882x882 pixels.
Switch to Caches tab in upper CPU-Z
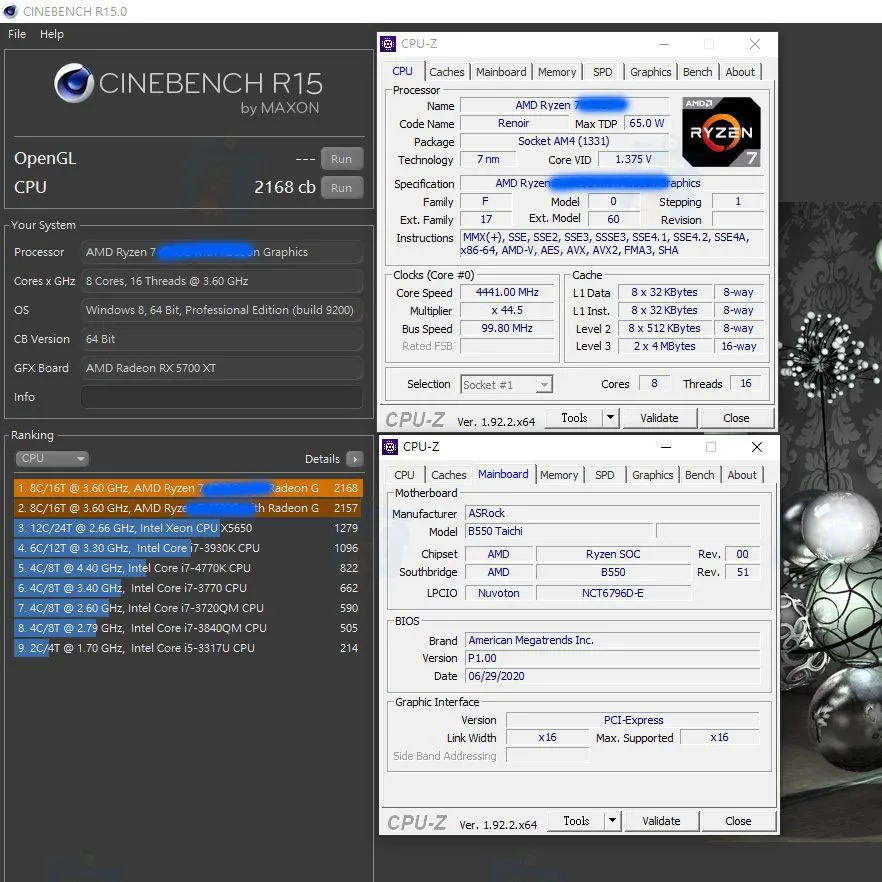coord(447,72)
